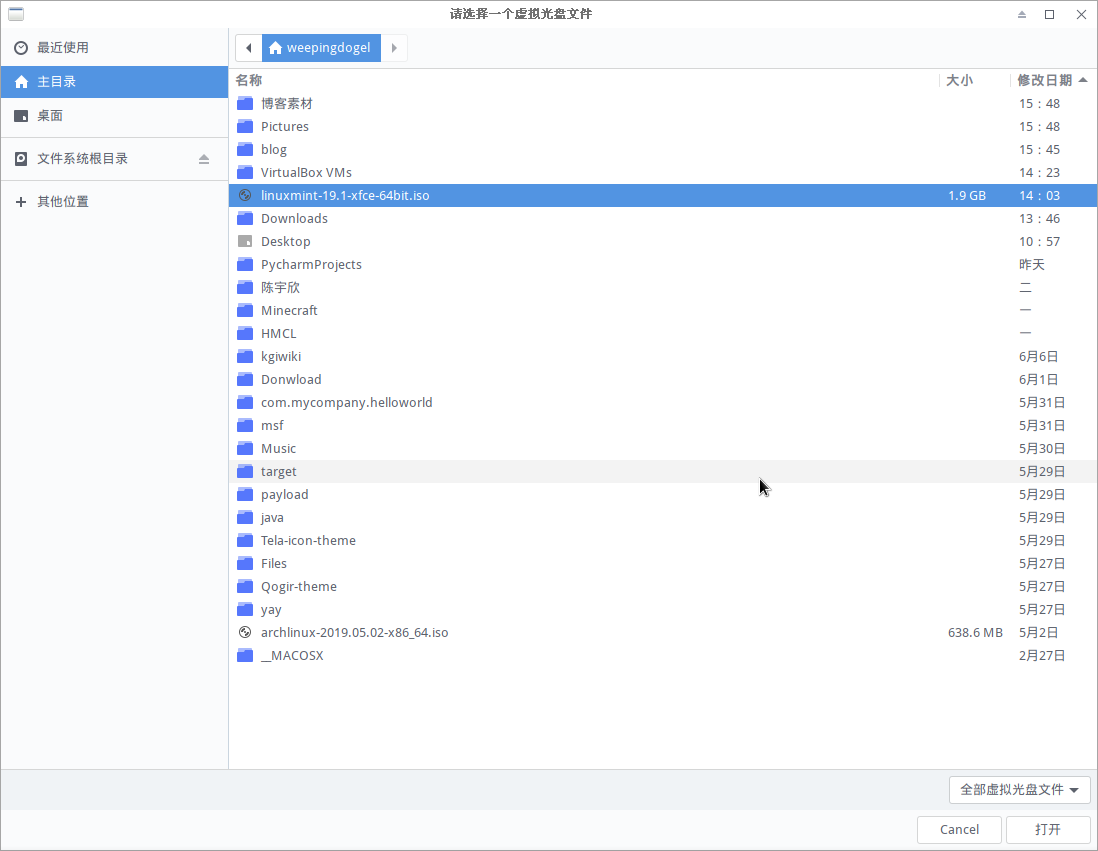
Task: Go back using the left path arrow
Action: tap(248, 48)
